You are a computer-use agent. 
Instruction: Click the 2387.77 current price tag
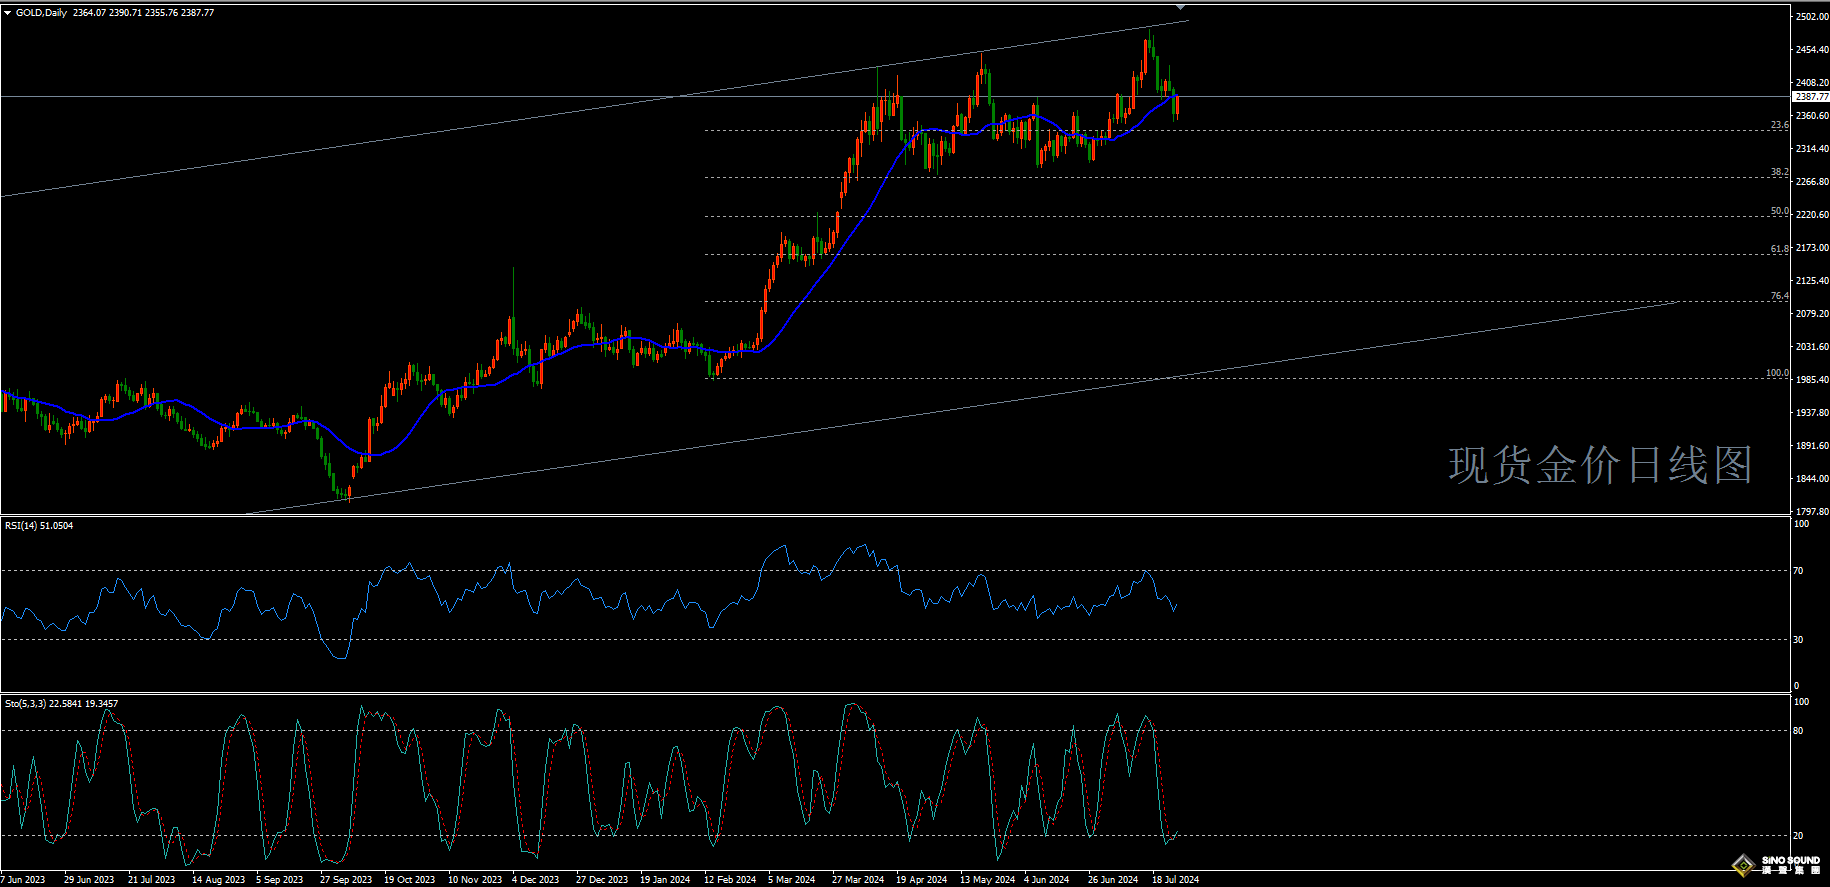[x=1810, y=97]
